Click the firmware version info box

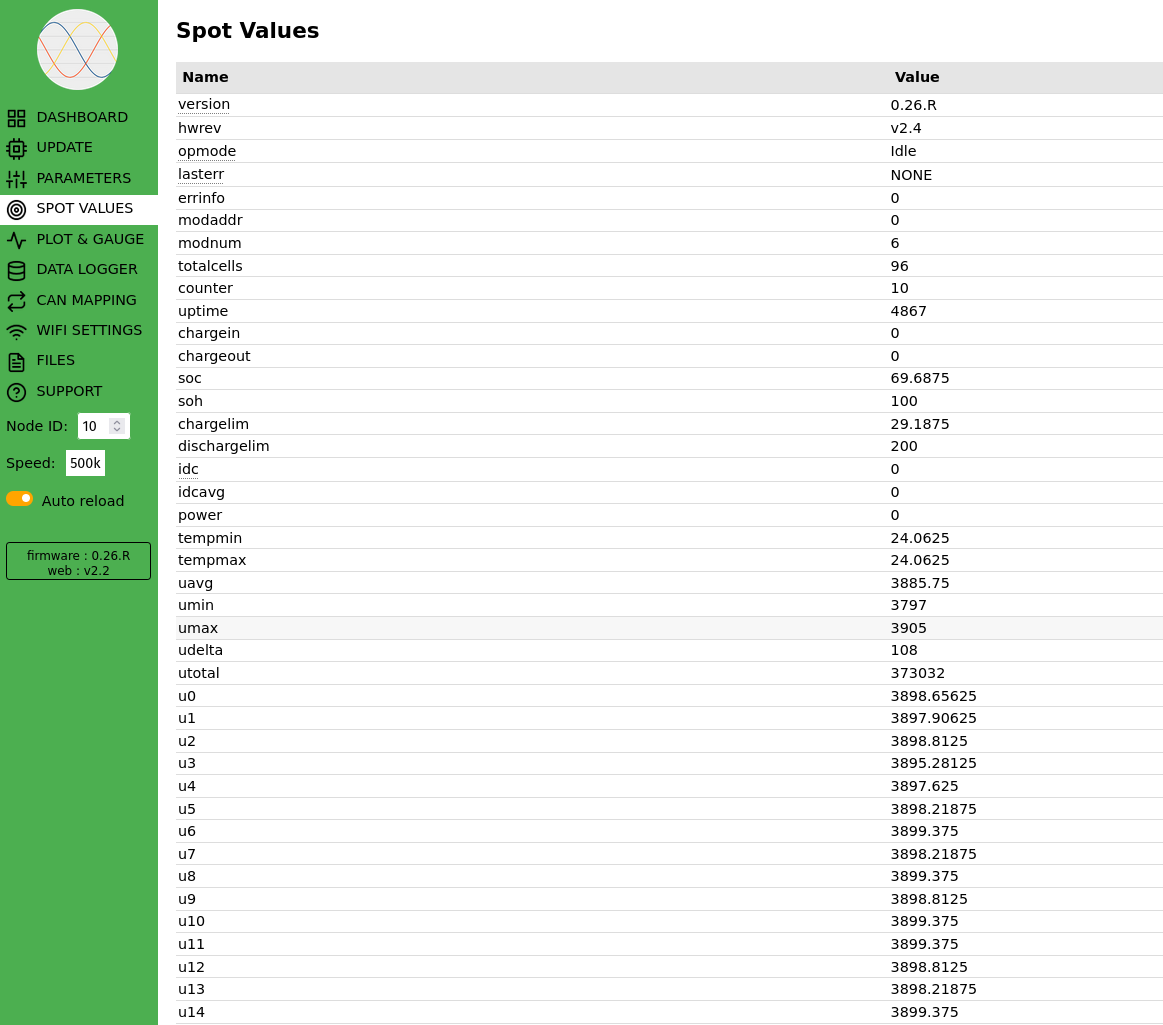pos(78,562)
